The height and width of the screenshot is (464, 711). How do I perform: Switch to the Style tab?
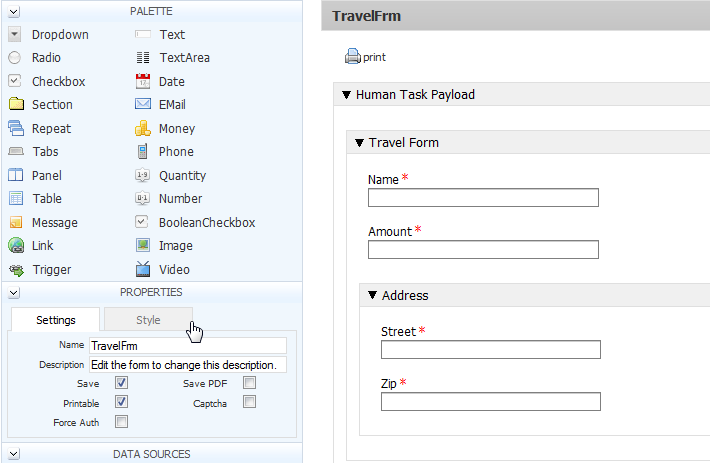[x=148, y=320]
